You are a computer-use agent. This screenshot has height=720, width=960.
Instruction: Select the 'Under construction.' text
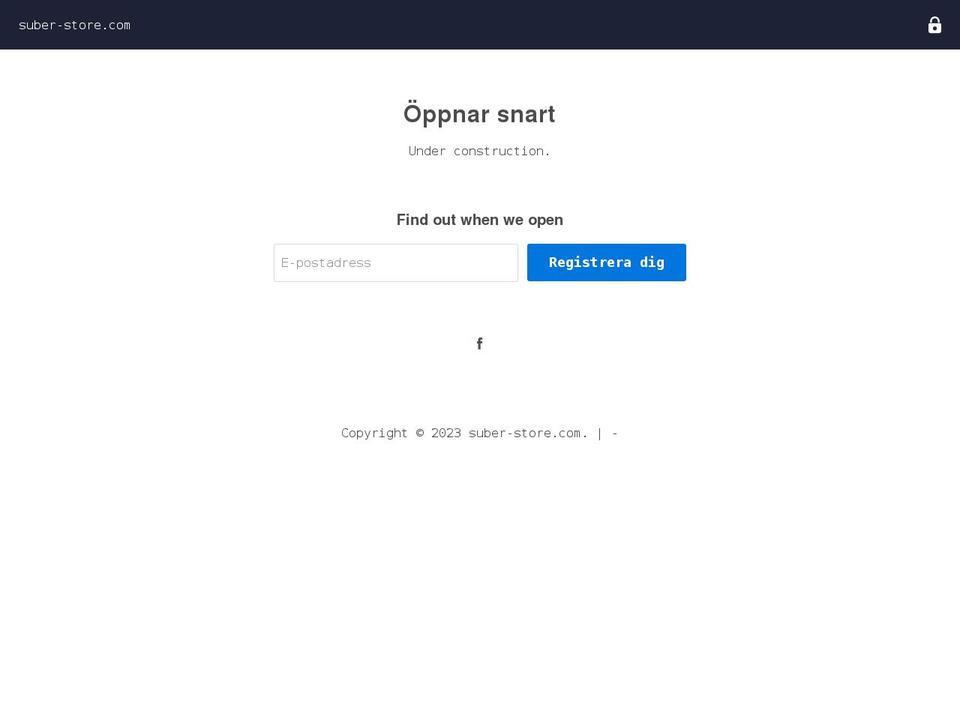pyautogui.click(x=479, y=151)
